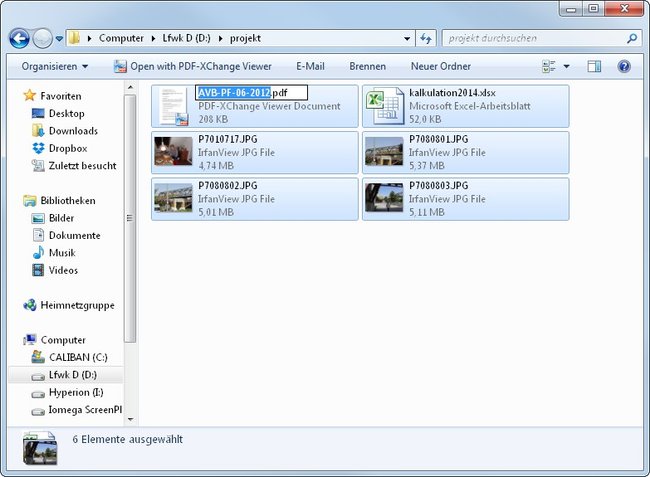Open the view options dropdown arrow

click(566, 66)
